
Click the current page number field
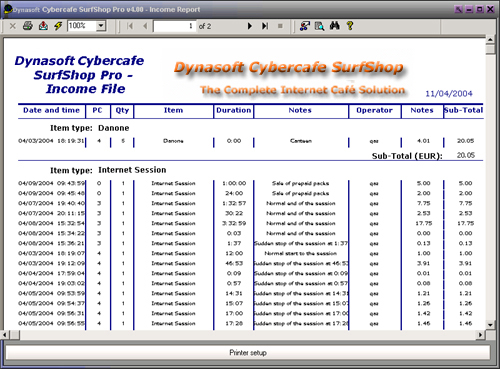174,26
